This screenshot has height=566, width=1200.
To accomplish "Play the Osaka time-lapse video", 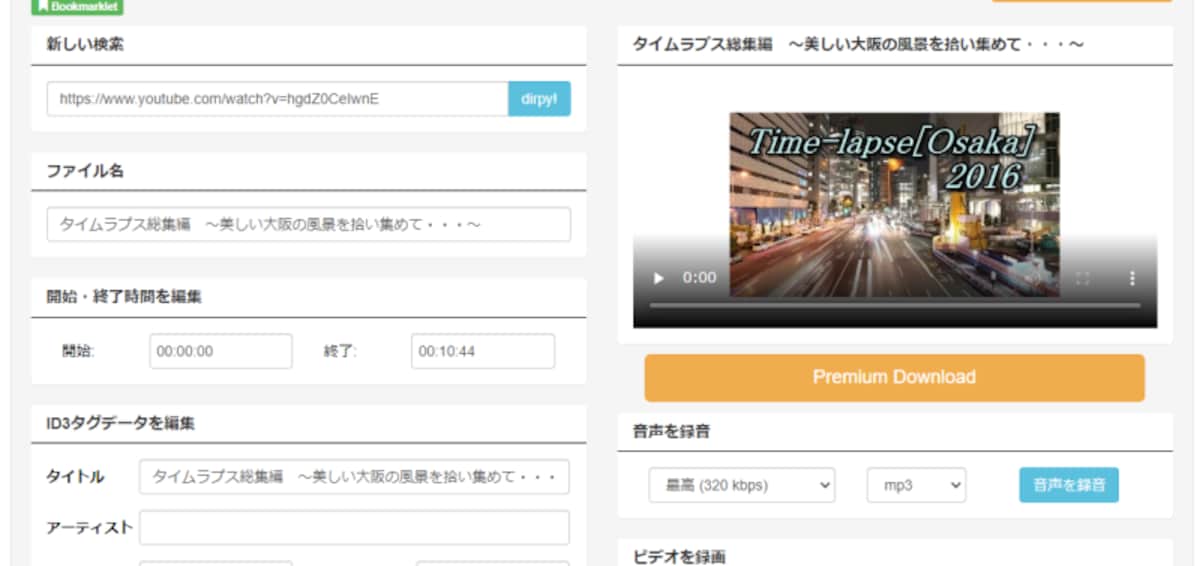I will 658,277.
